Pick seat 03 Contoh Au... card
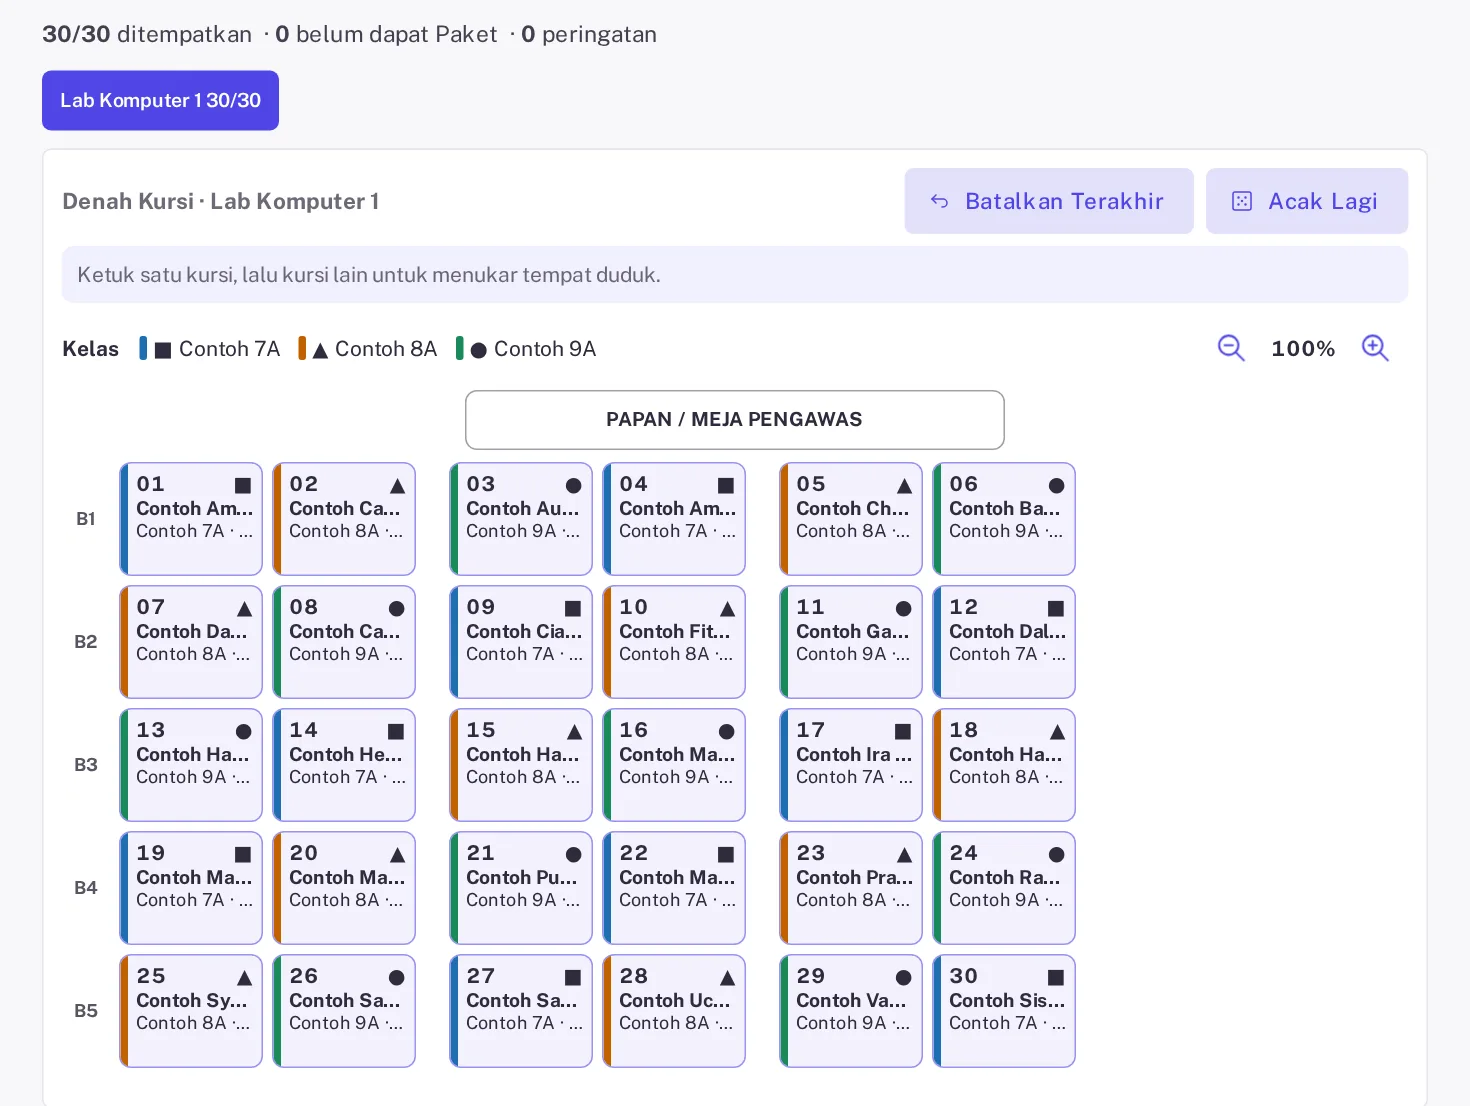1470x1106 pixels. 521,519
